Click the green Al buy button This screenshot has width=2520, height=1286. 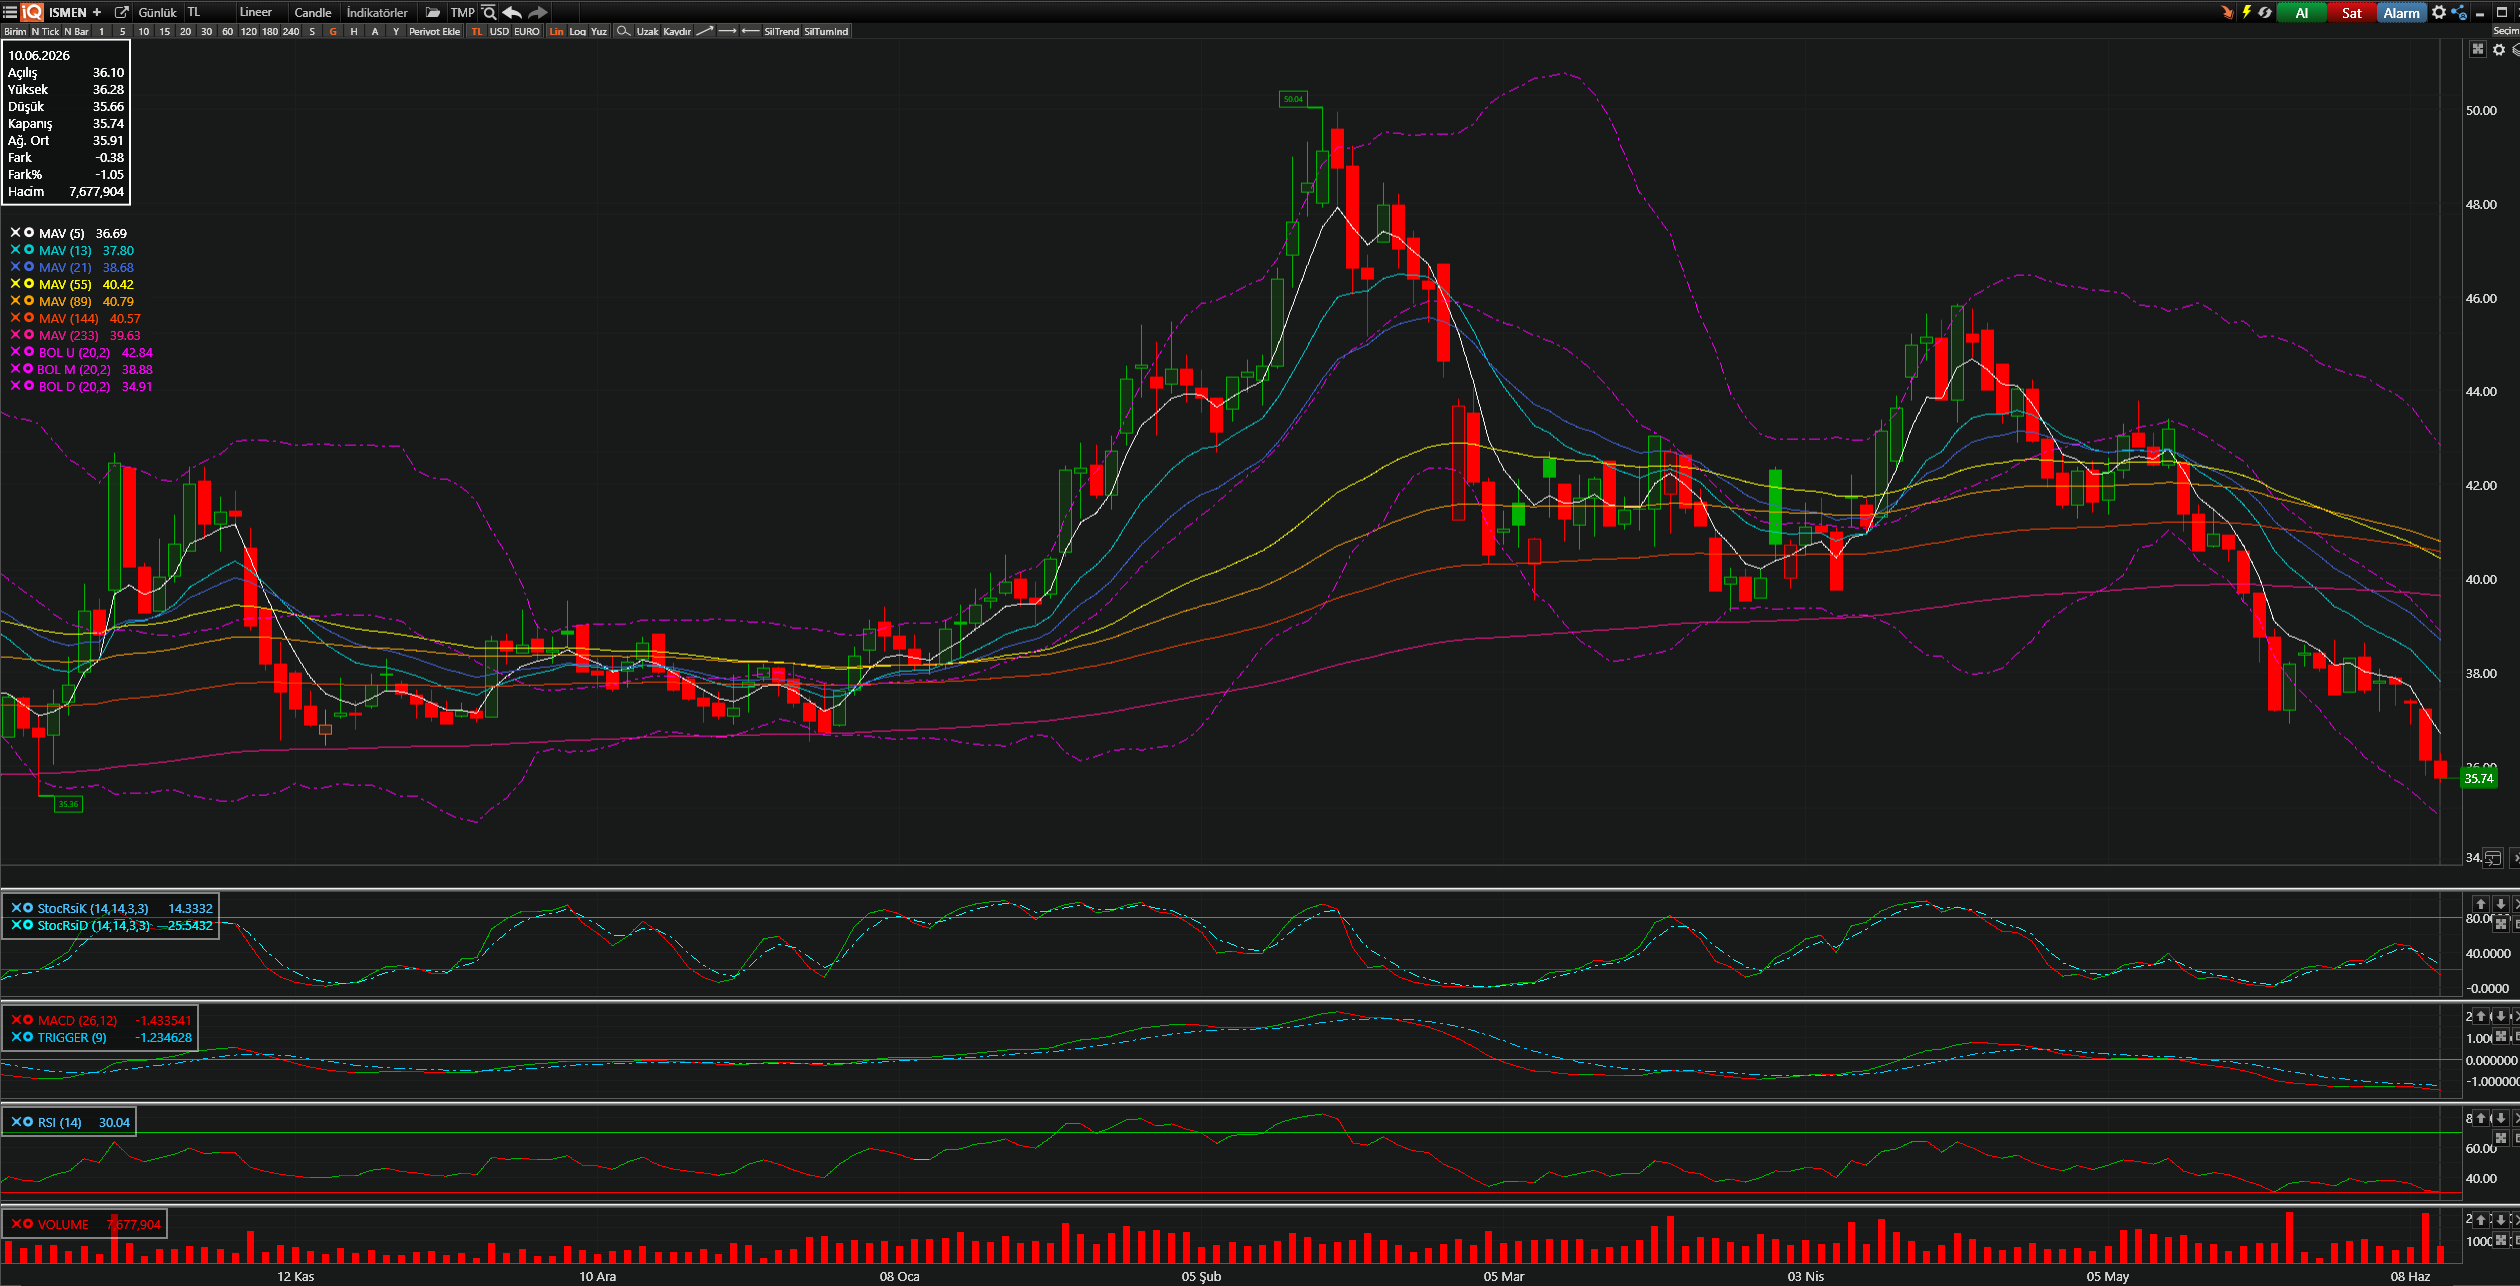2301,12
